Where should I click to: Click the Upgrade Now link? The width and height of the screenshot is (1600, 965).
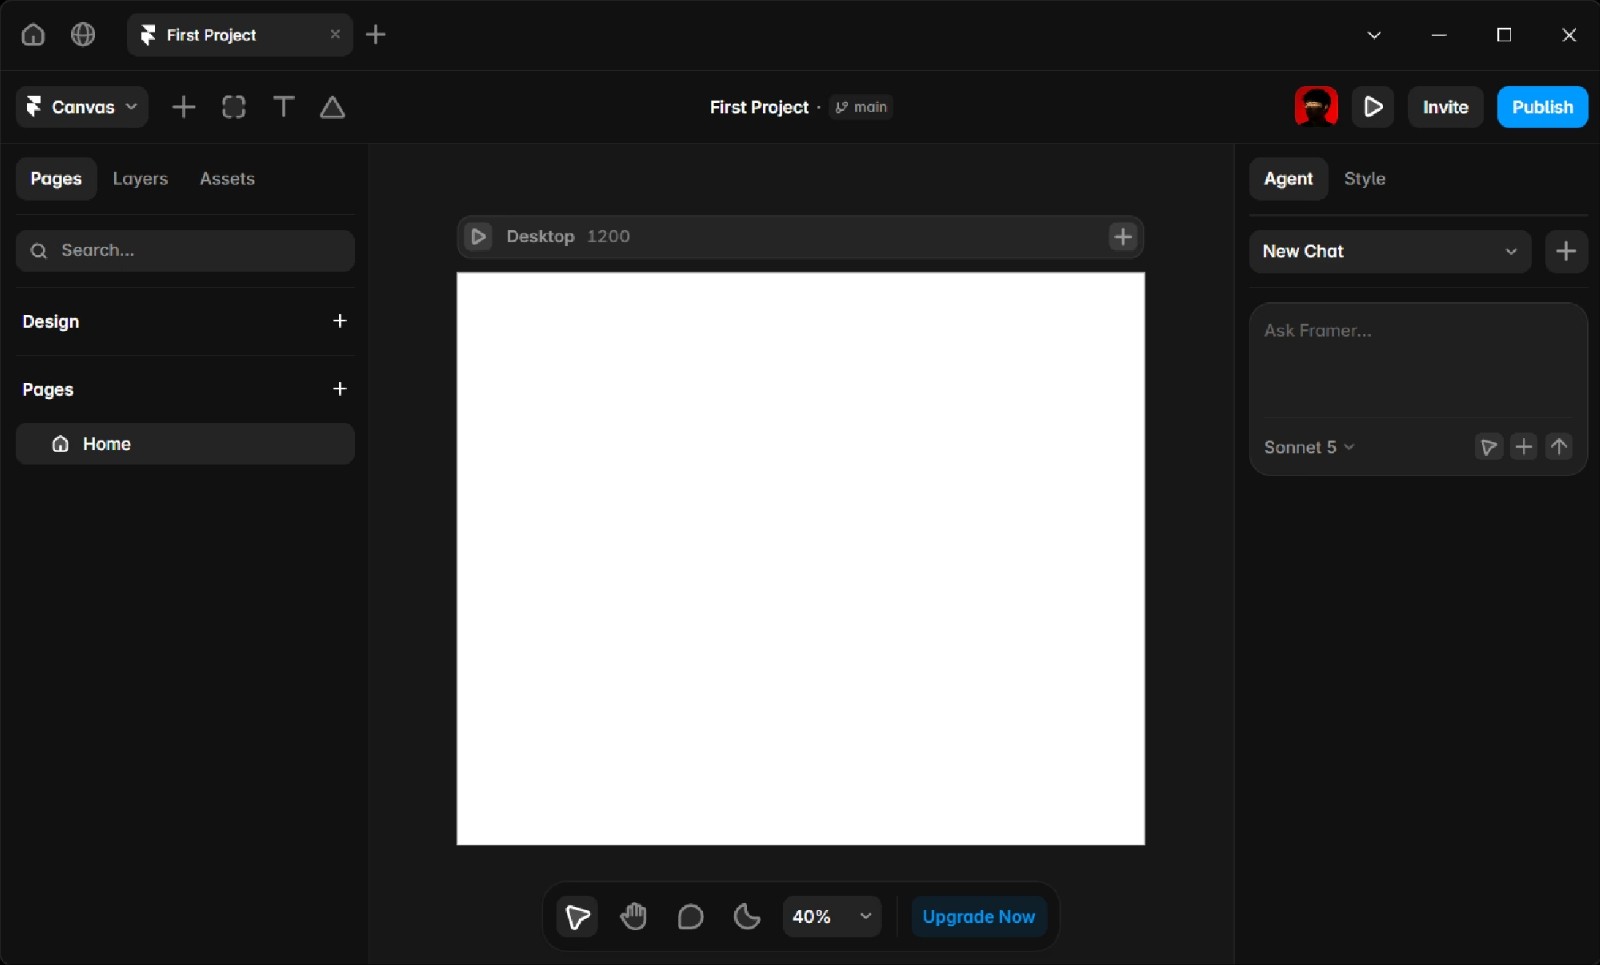pyautogui.click(x=979, y=917)
